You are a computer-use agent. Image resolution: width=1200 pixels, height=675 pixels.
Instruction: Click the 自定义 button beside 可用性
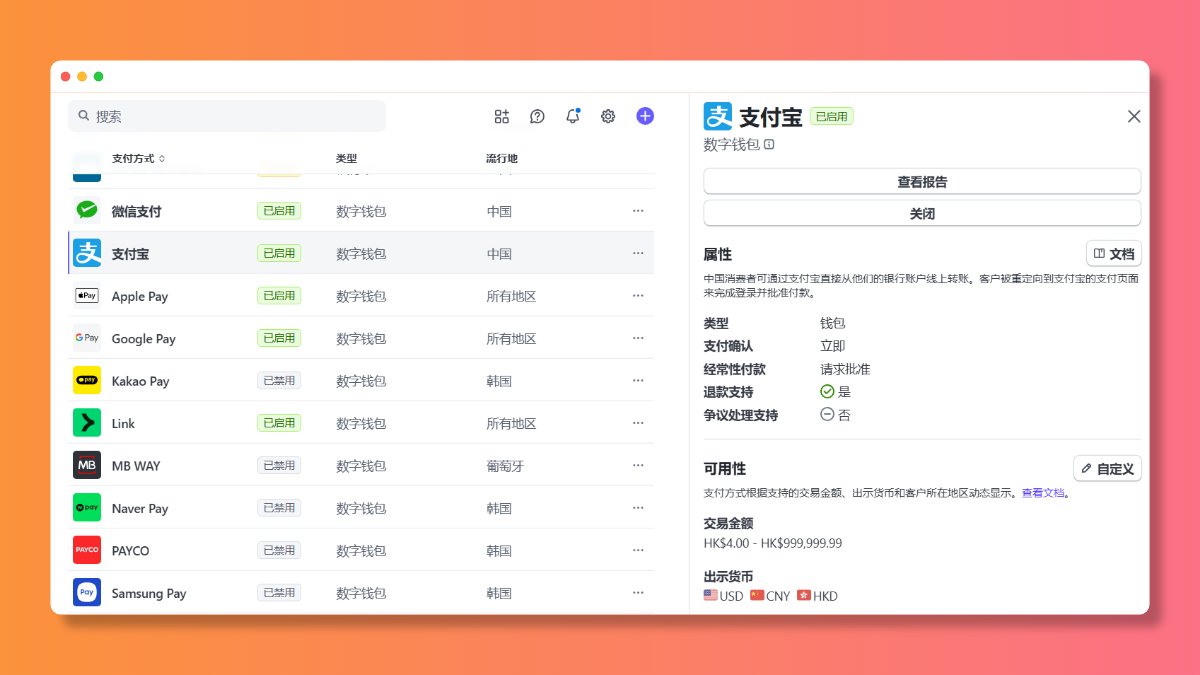click(1107, 468)
